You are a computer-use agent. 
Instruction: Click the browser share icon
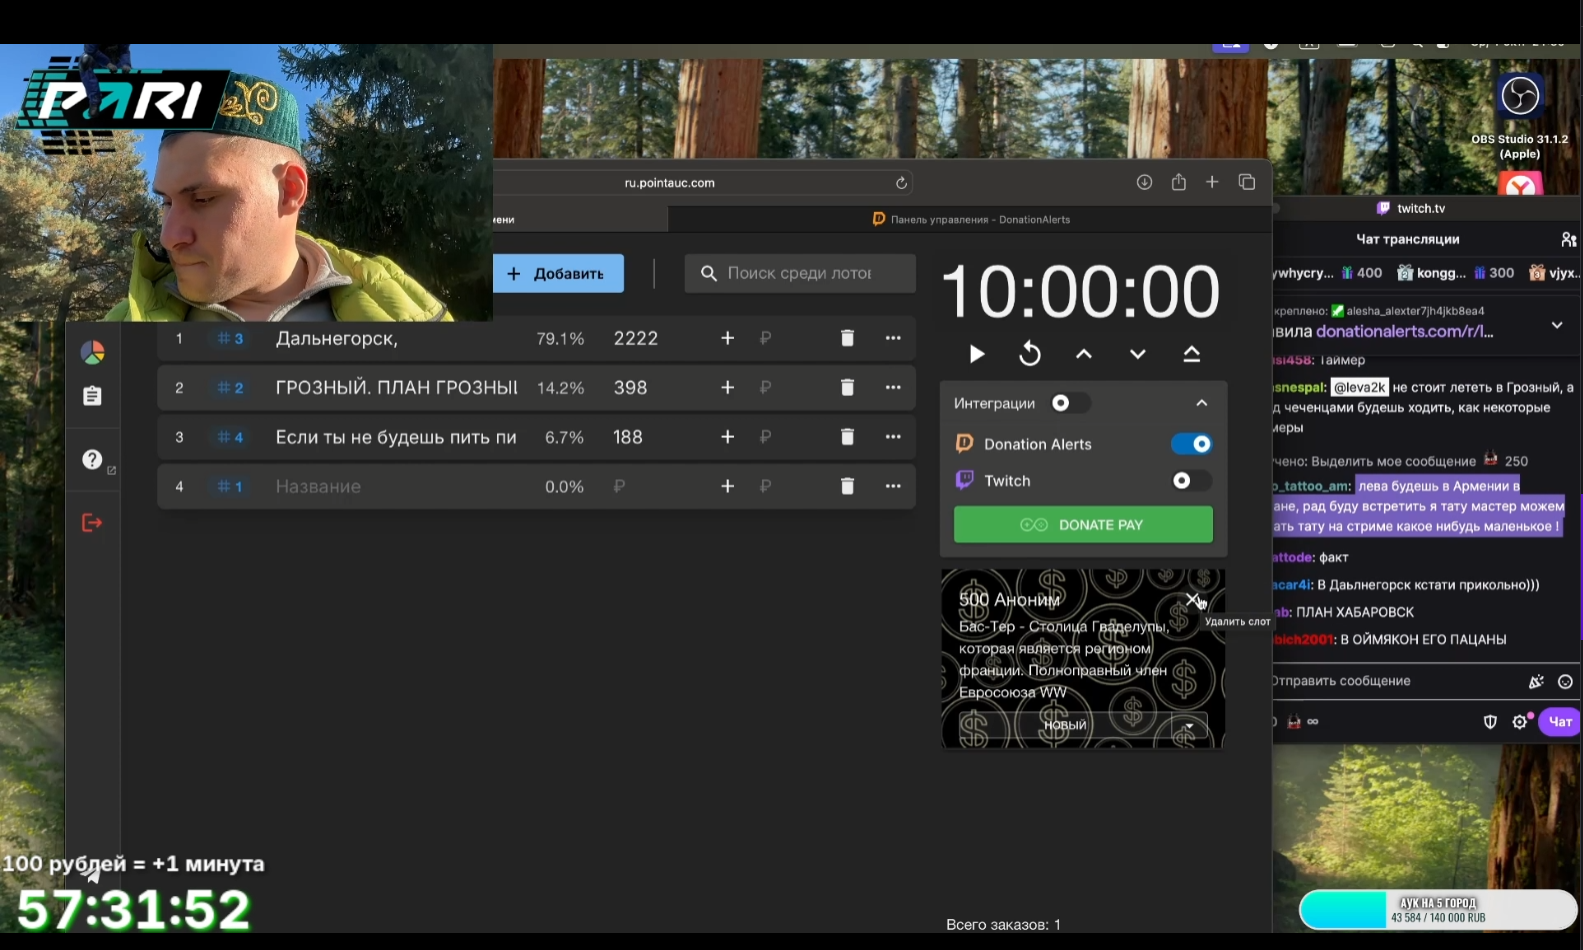[1179, 182]
